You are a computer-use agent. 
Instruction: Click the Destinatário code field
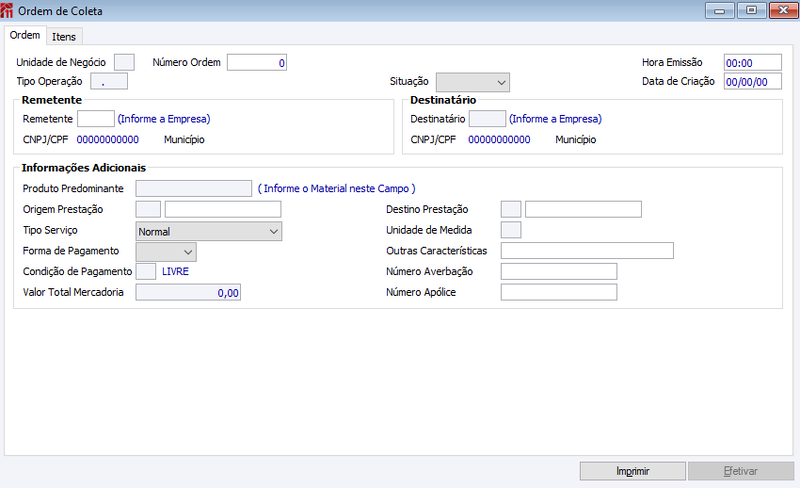click(x=487, y=118)
